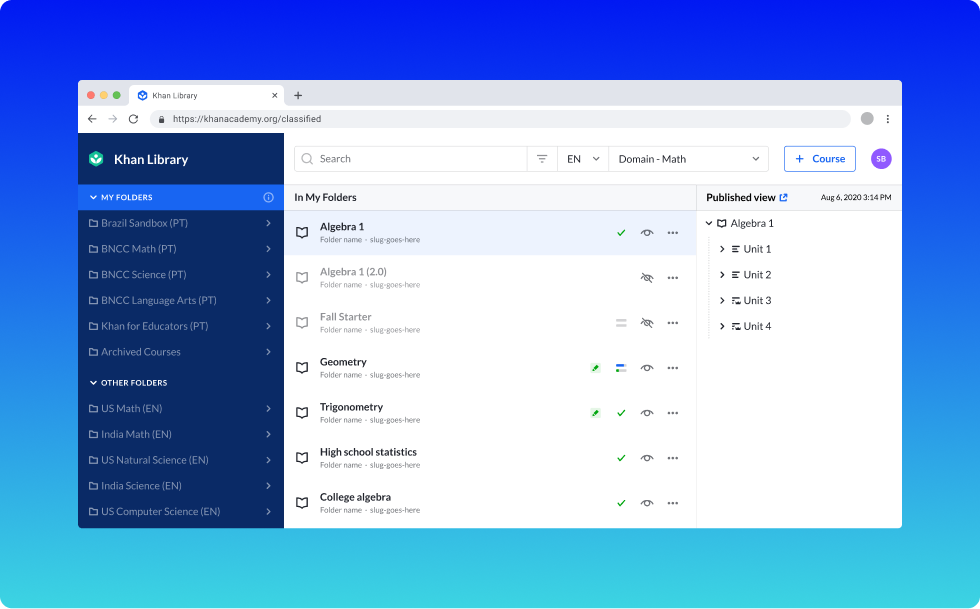Open the India Science (EN) folder
The image size is (980, 609).
click(181, 486)
